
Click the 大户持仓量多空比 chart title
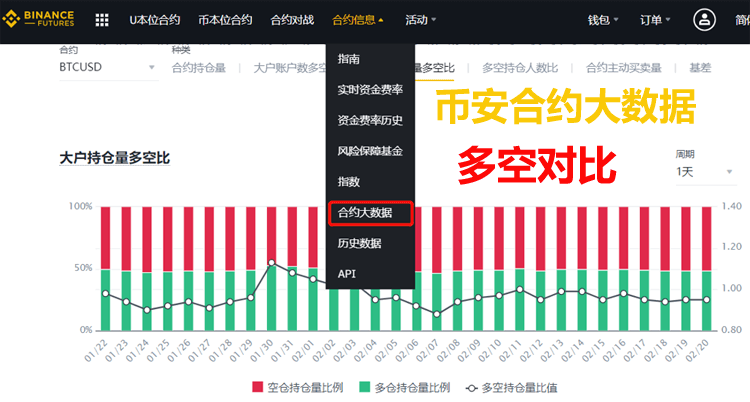coord(114,158)
